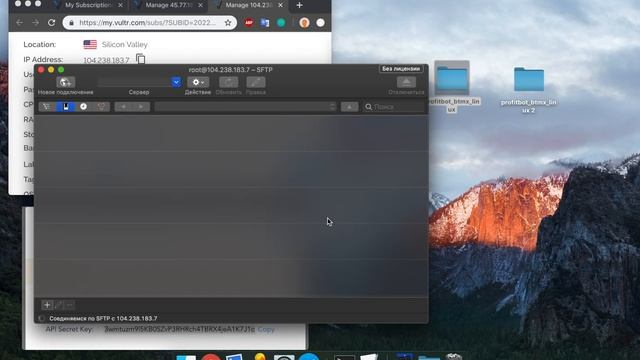Show the Bonjour bookmarks view
Image resolution: width=640 pixels, height=360 pixels.
click(x=101, y=107)
